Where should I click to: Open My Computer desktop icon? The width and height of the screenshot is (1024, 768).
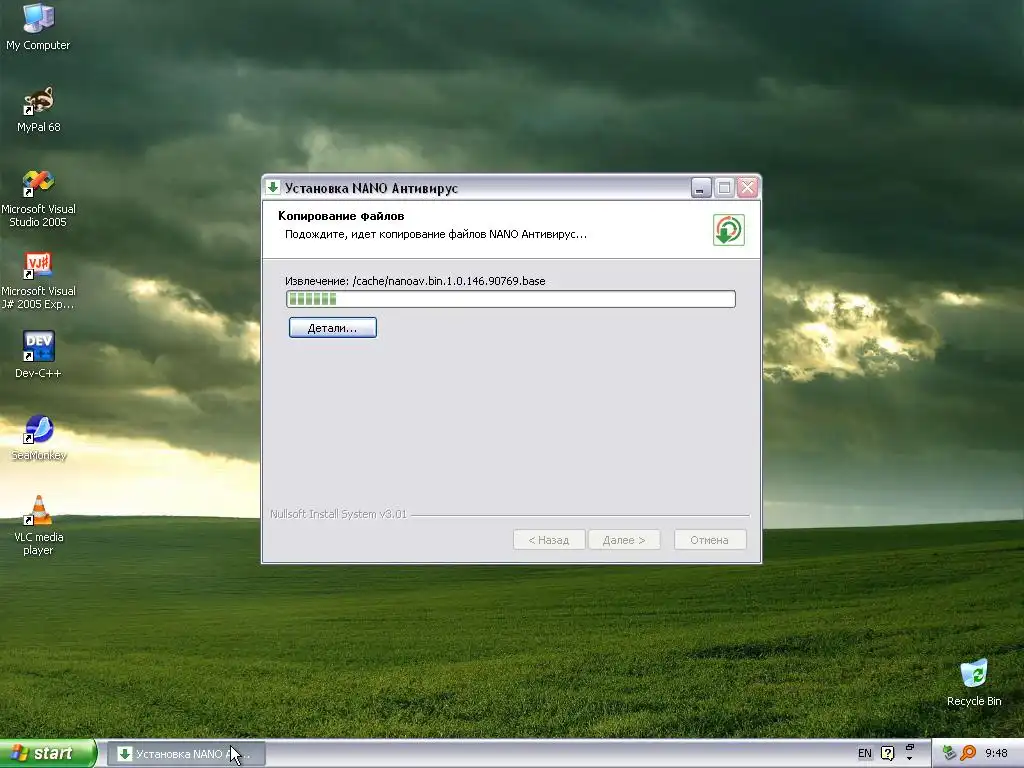point(38,27)
